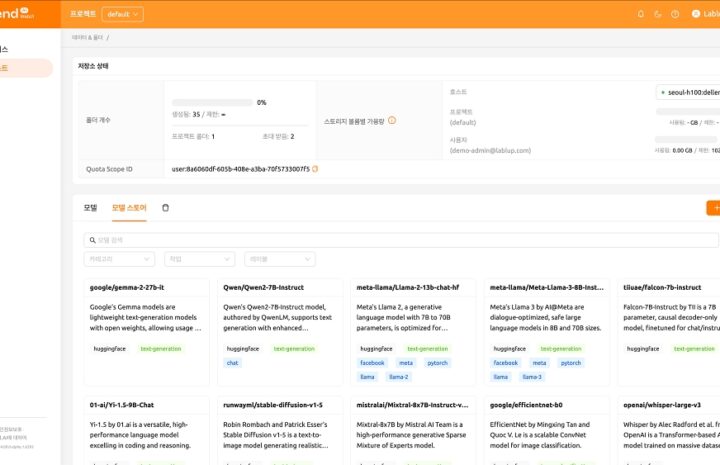The width and height of the screenshot is (720, 465).
Task: Click the 저장소 상태 section heading
Action: (93, 66)
